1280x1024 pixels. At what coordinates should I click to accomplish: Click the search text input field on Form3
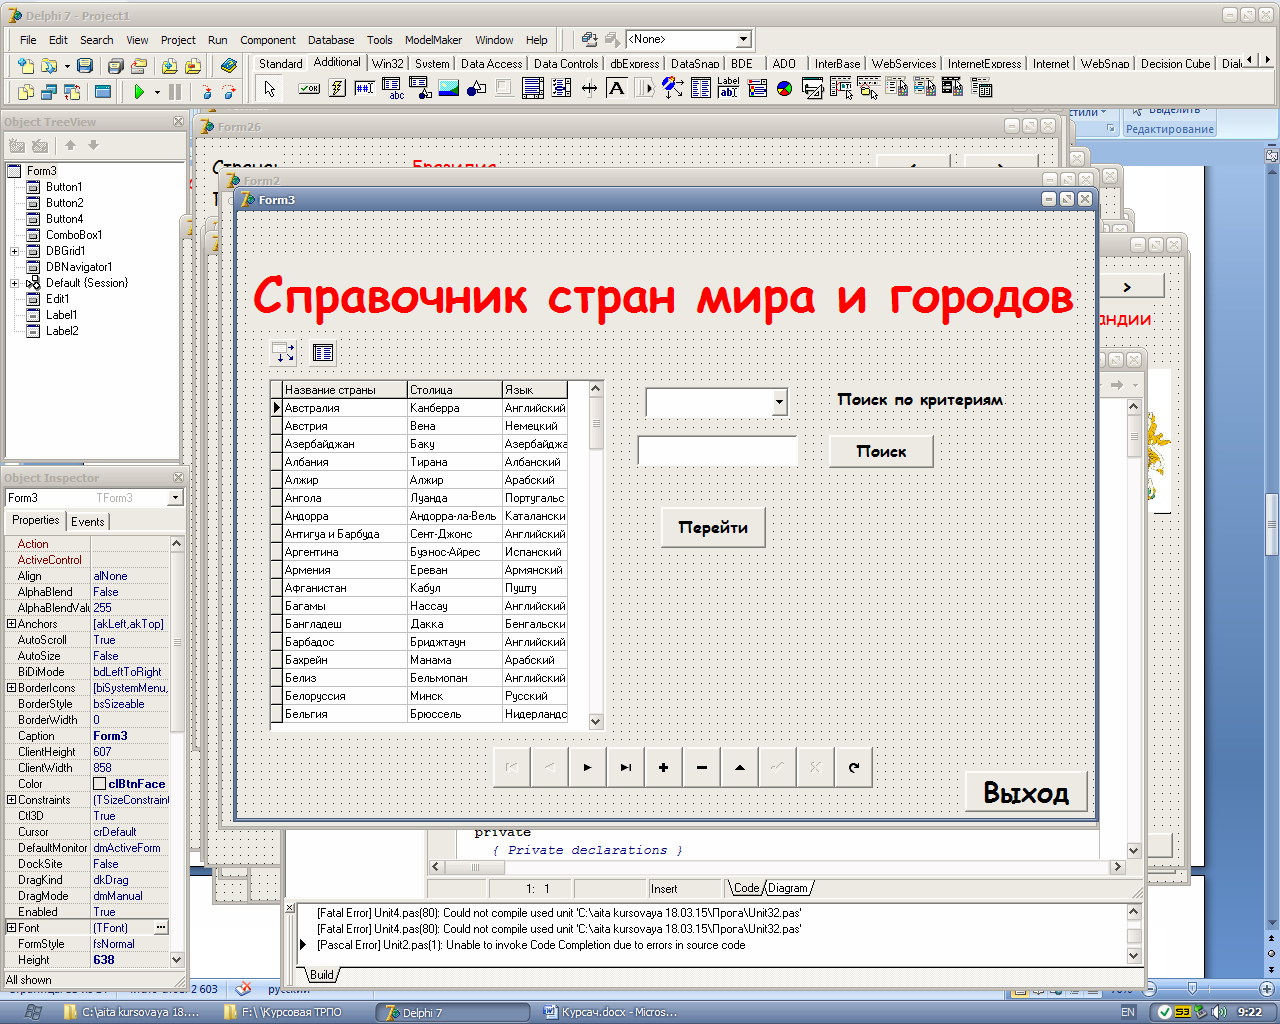717,451
